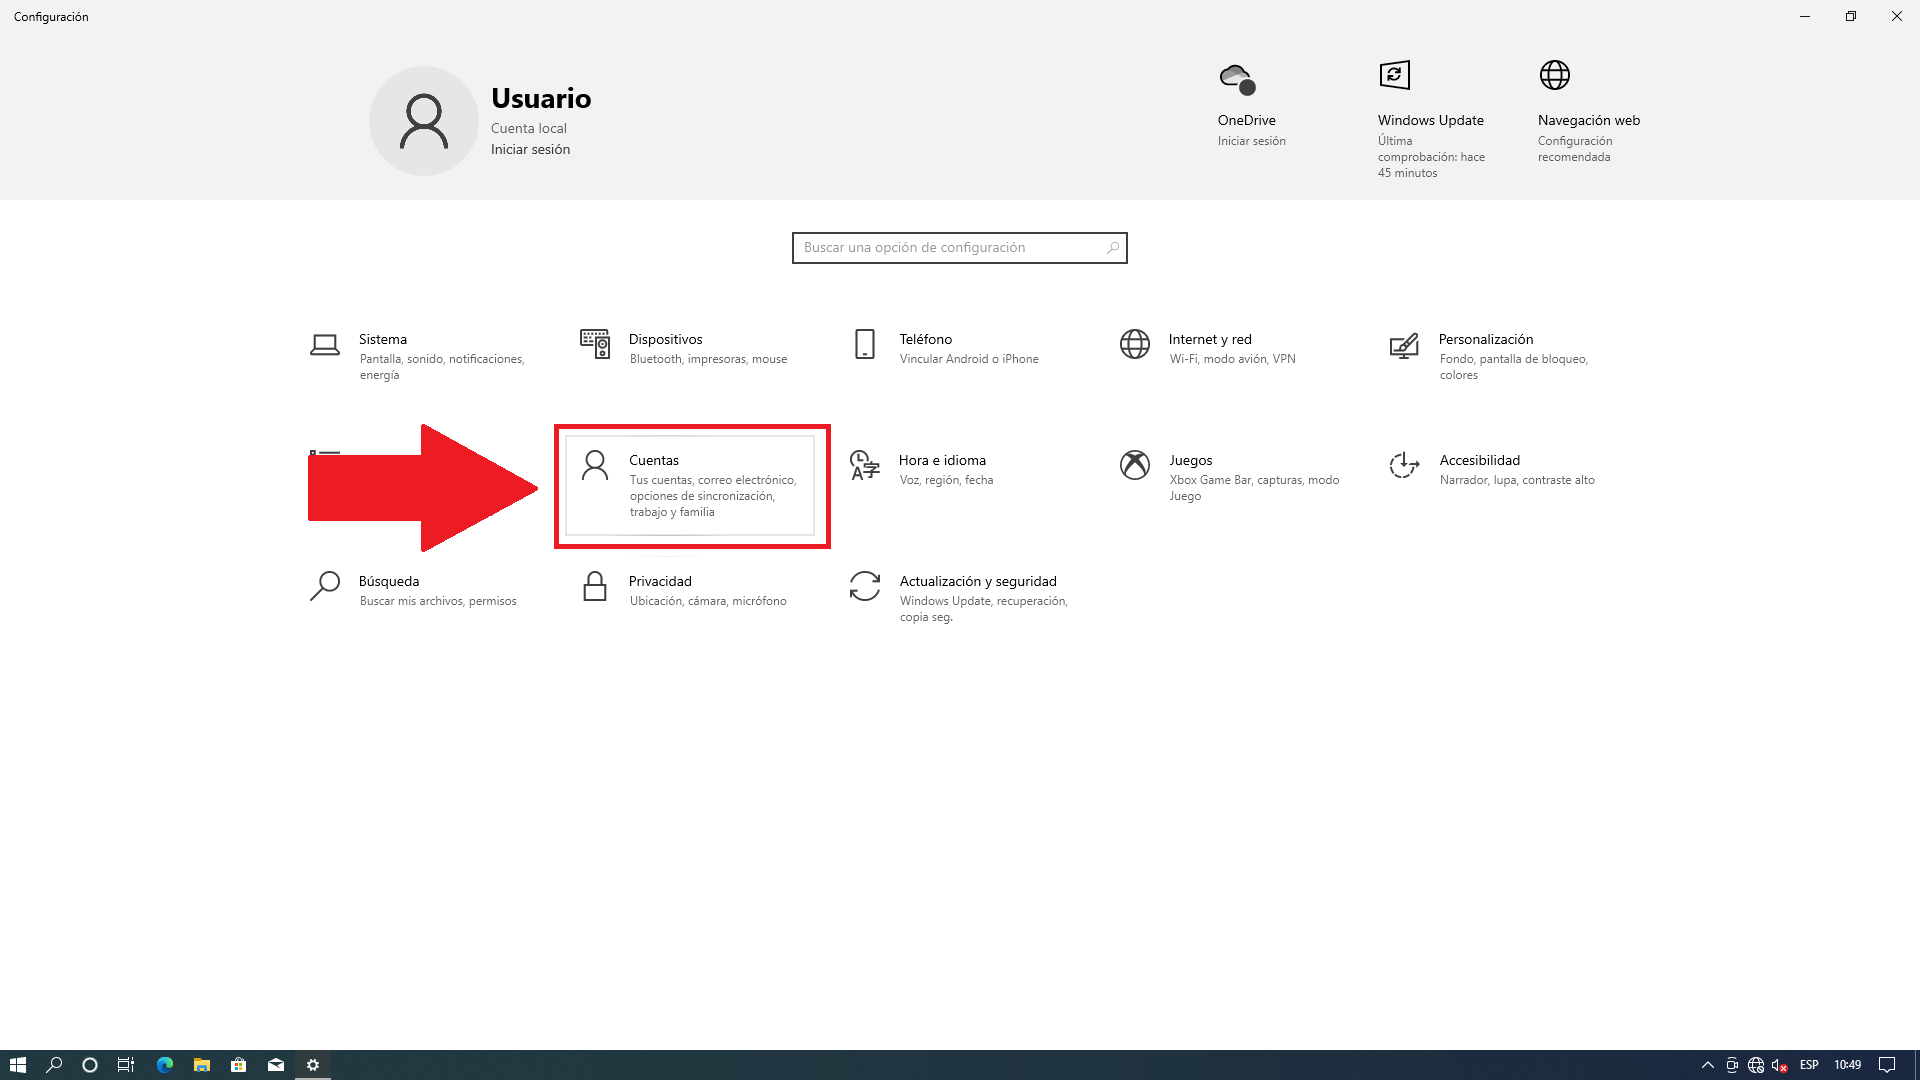Click the Personalización paintbrush icon
Screen dimensions: 1920x1080
point(1404,346)
